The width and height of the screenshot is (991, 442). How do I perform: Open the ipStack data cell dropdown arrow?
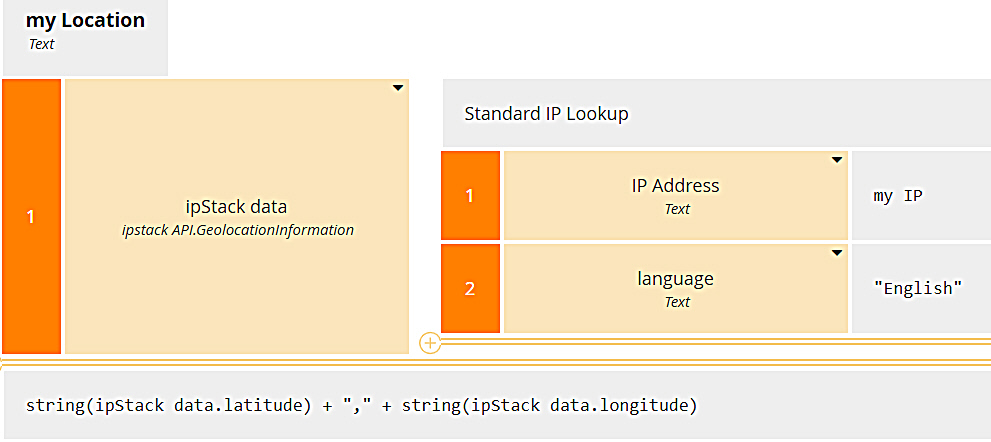tap(397, 89)
